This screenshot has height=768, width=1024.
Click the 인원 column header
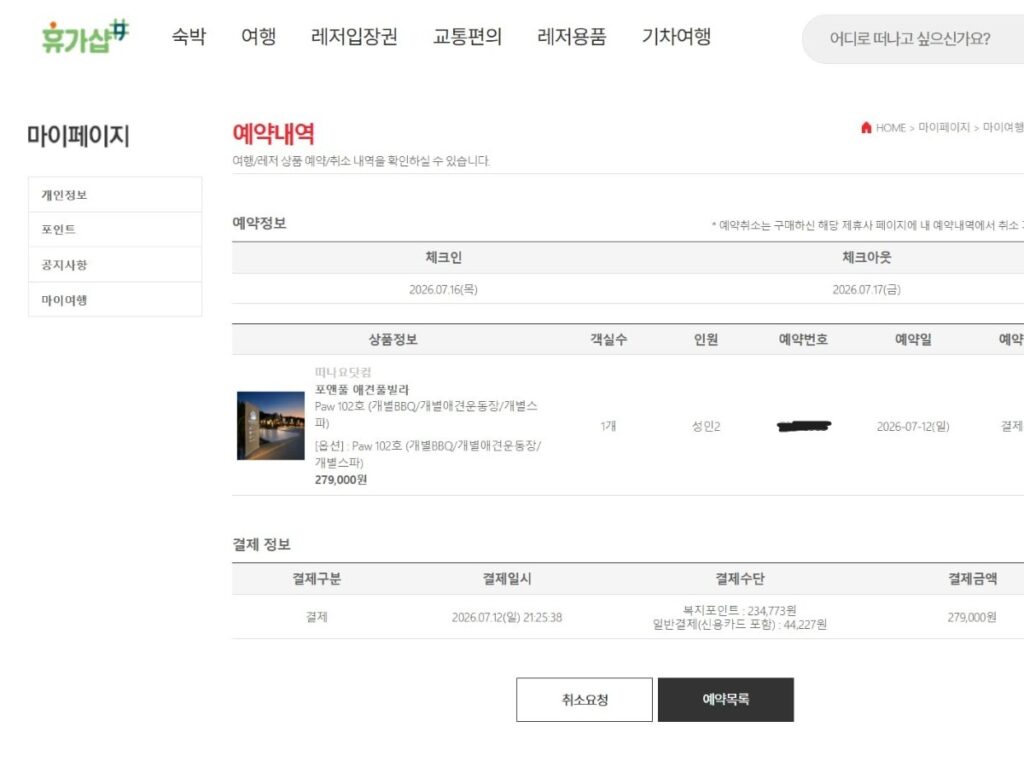point(706,340)
